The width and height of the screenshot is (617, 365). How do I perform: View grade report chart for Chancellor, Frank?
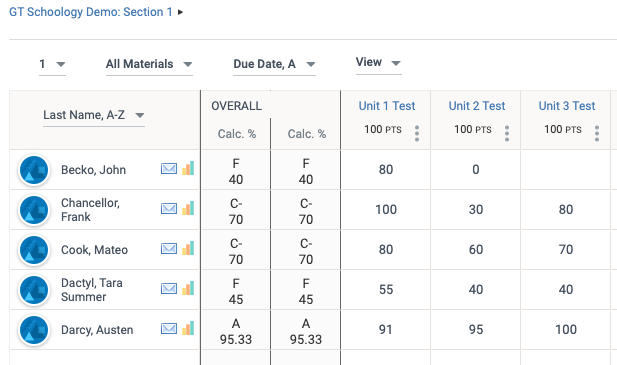[x=188, y=208]
